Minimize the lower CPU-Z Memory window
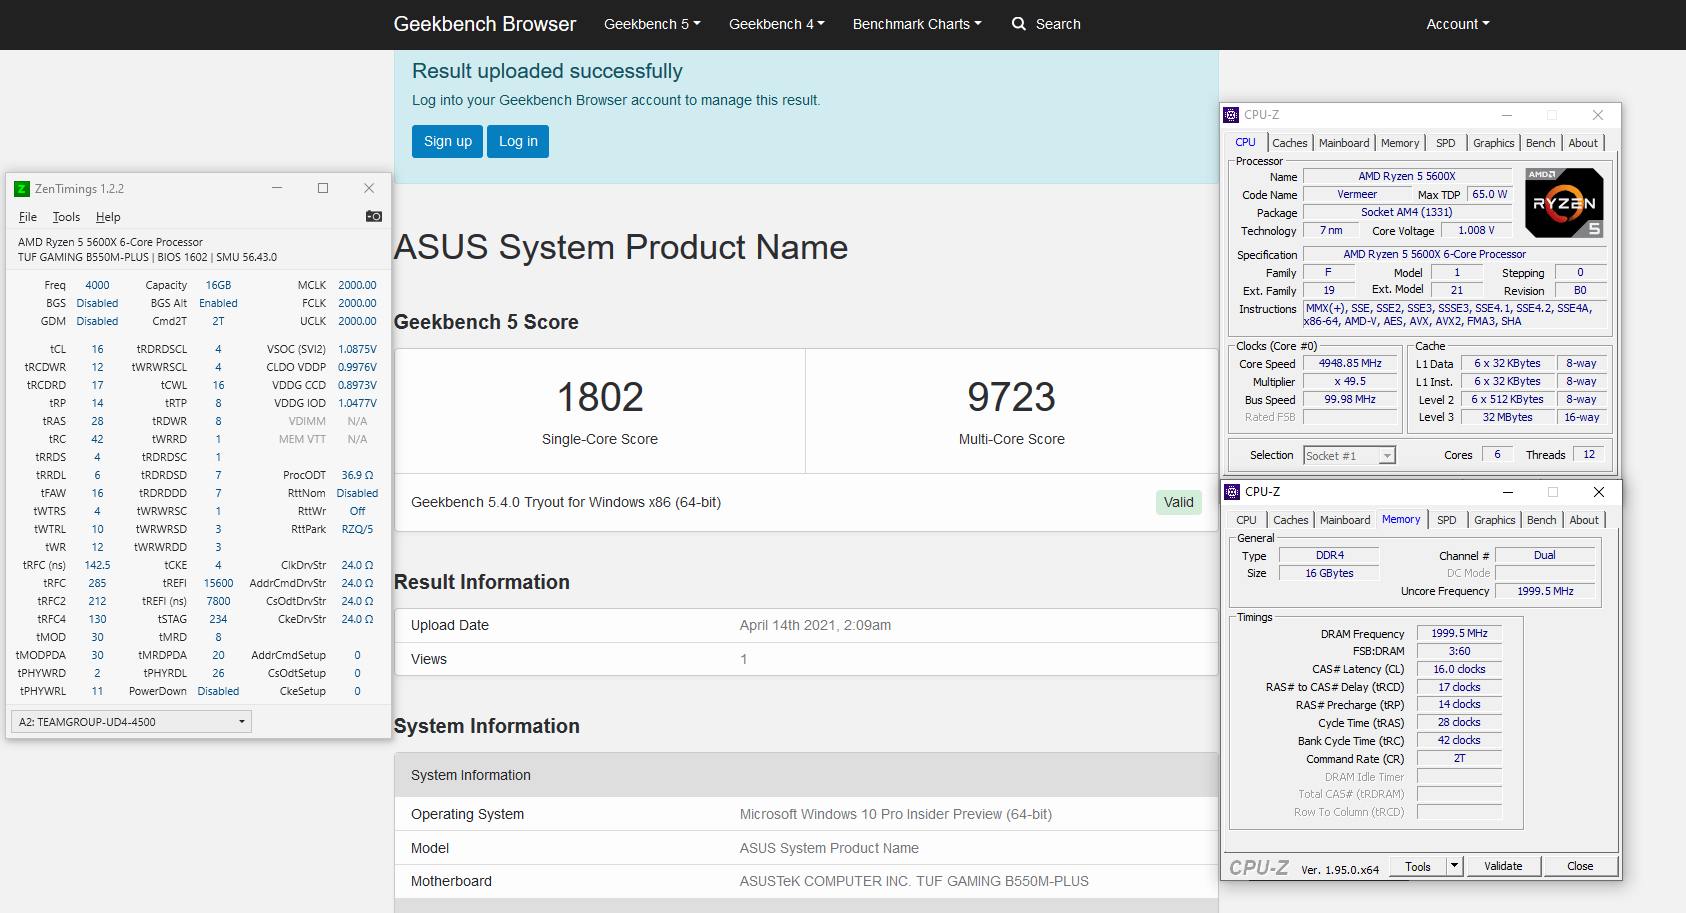Screen dimensions: 1686x913 [1507, 492]
